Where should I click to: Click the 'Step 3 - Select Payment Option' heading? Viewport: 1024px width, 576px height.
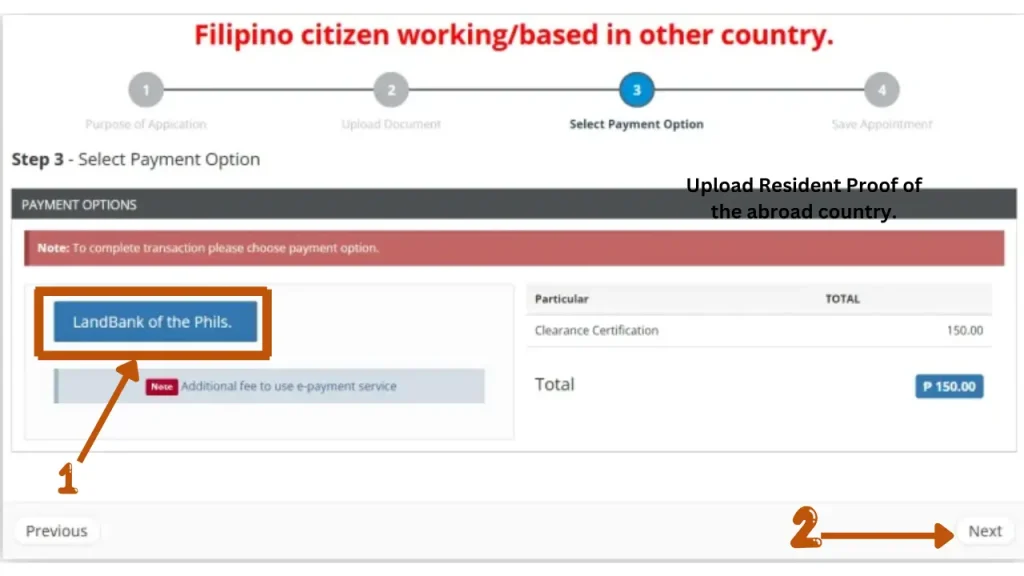pos(136,159)
